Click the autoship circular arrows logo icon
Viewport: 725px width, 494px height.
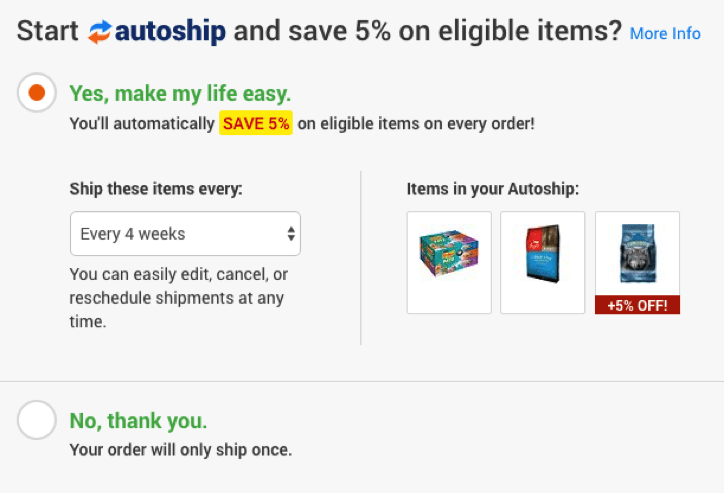click(x=99, y=32)
